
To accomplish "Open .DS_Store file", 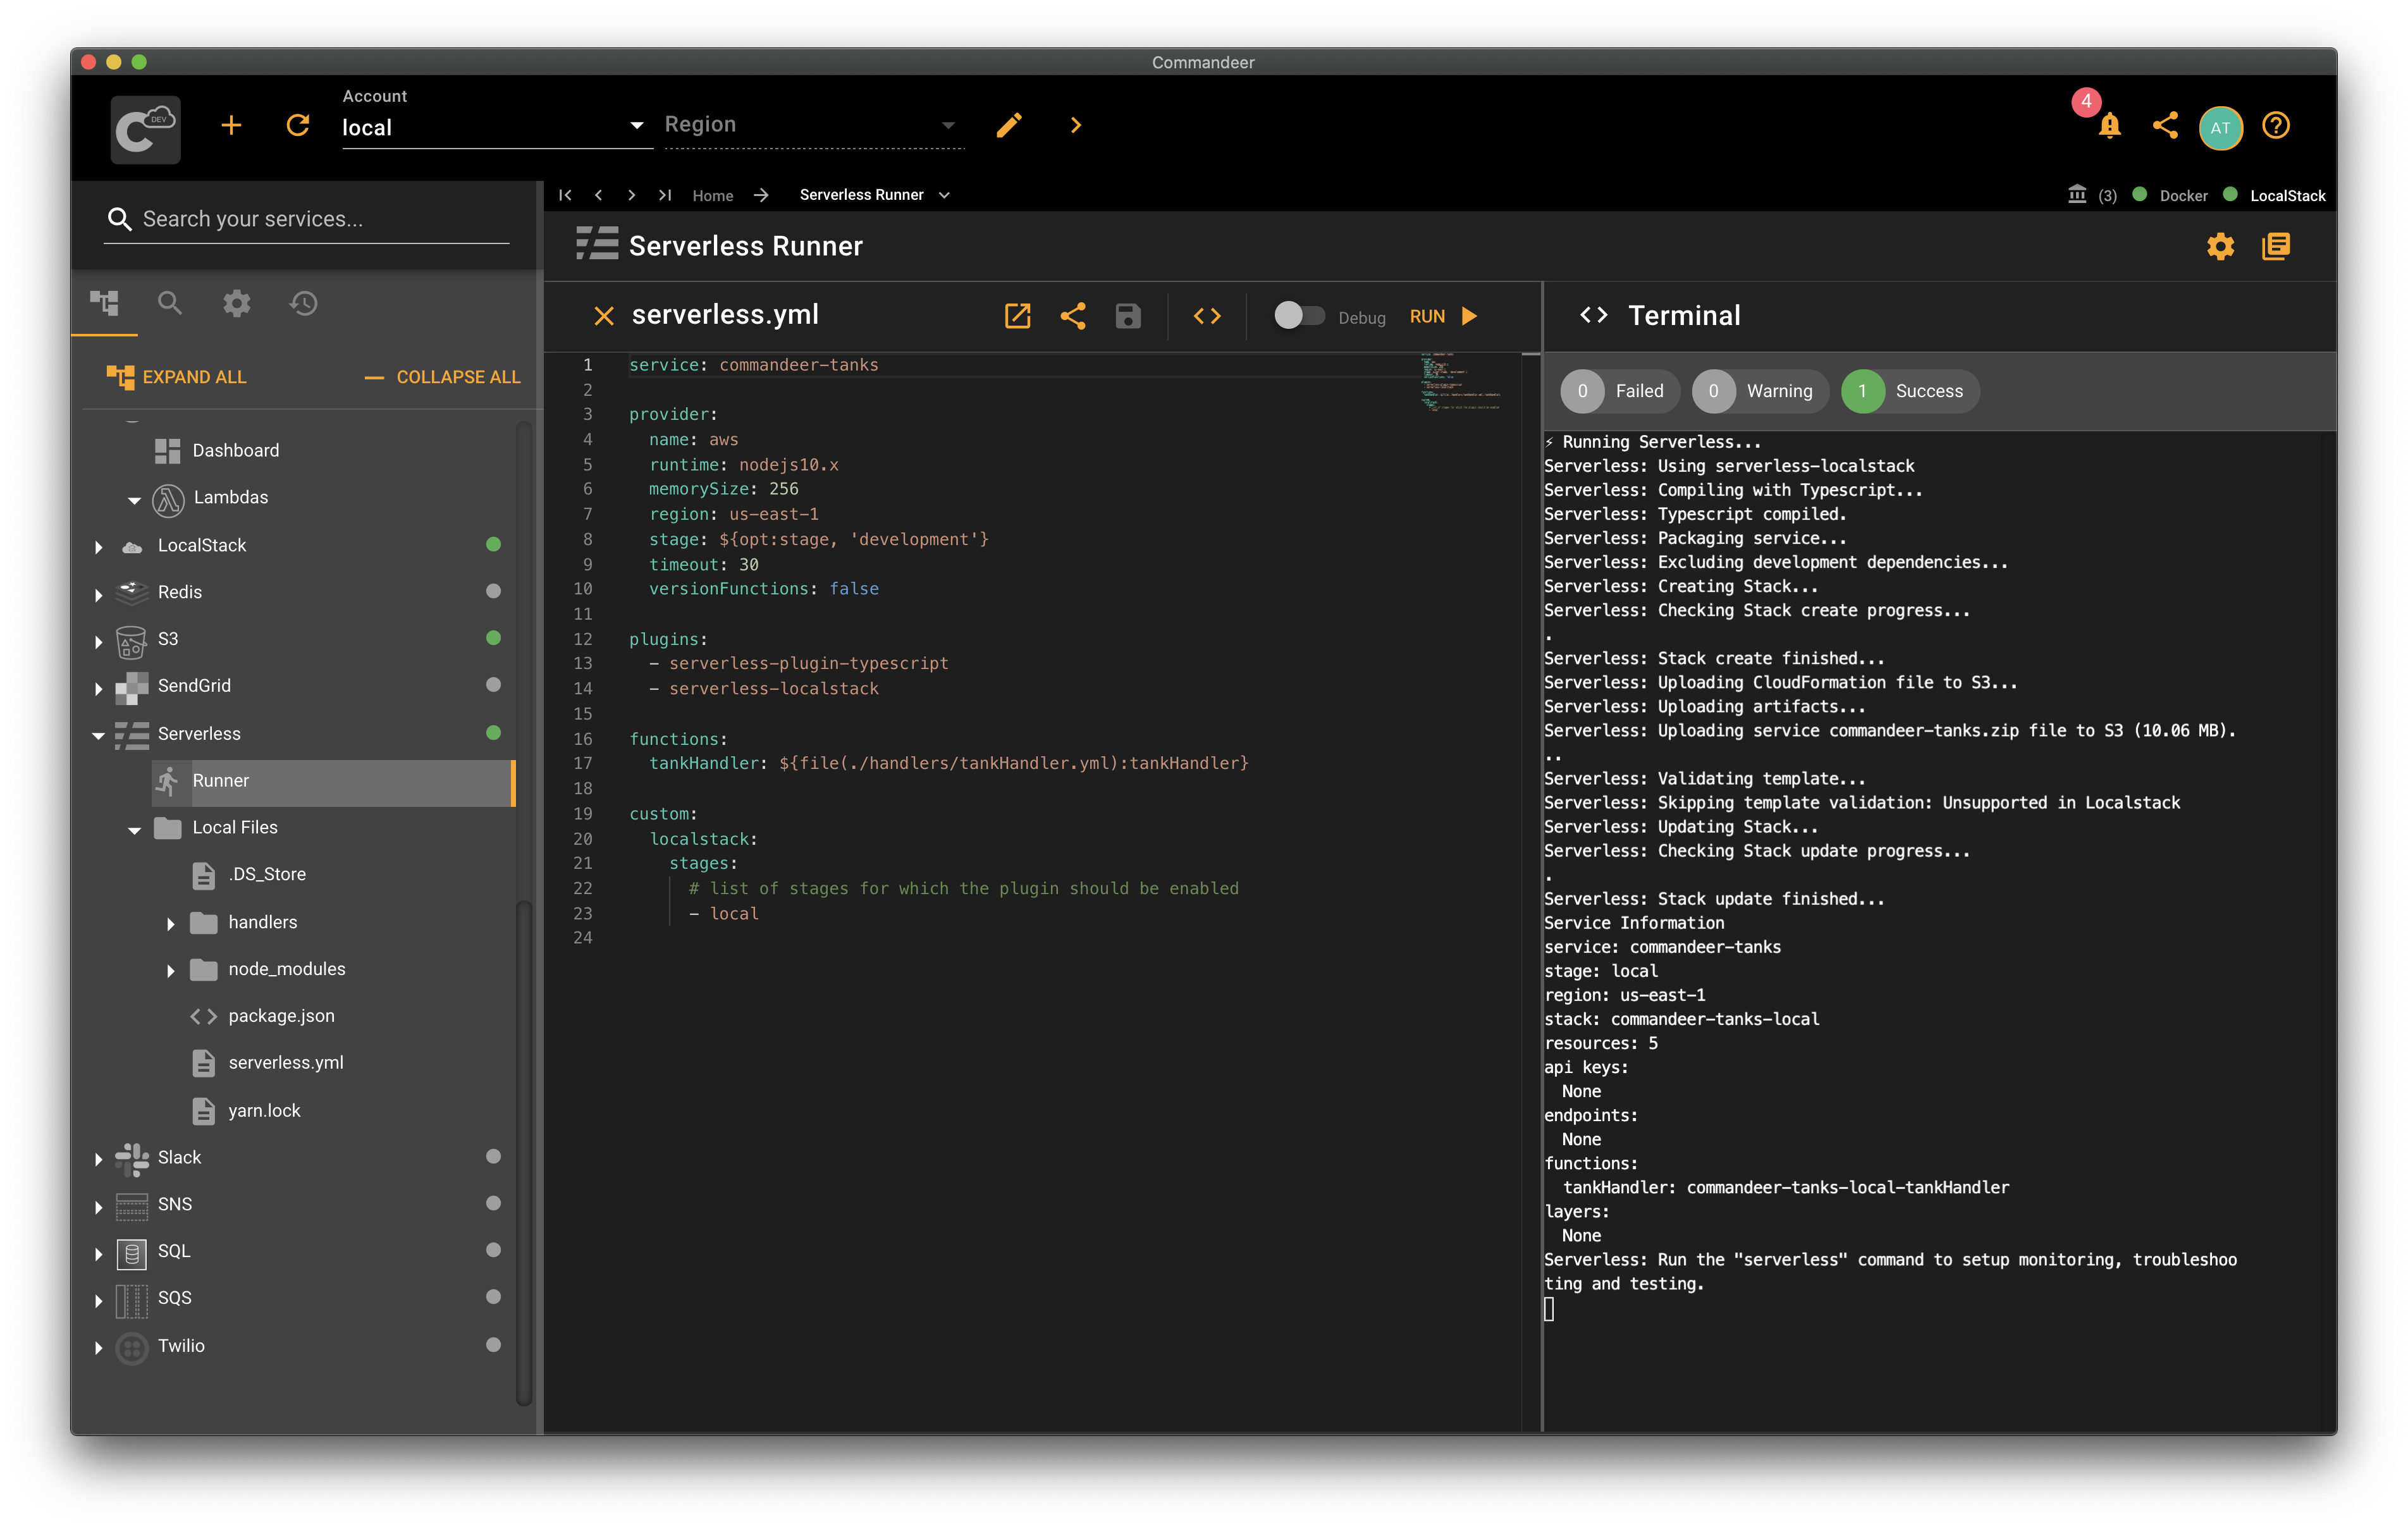I will pos(266,875).
